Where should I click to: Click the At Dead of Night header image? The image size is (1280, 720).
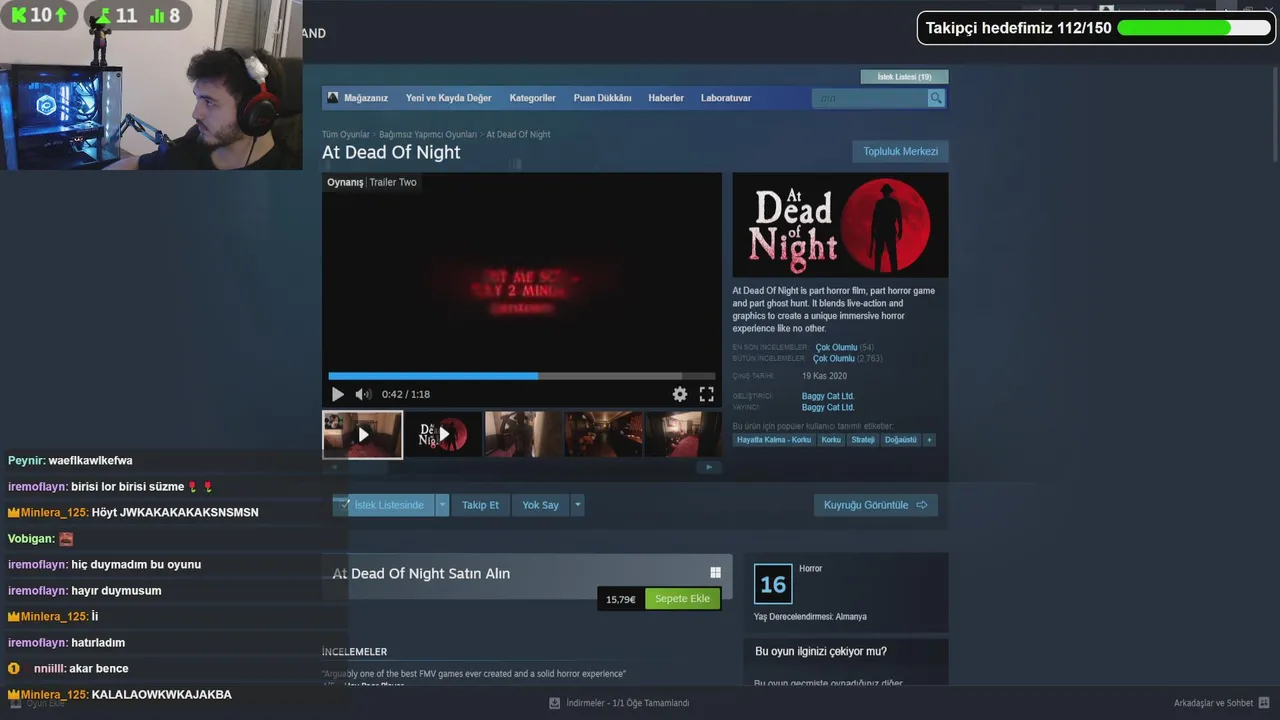pos(840,225)
